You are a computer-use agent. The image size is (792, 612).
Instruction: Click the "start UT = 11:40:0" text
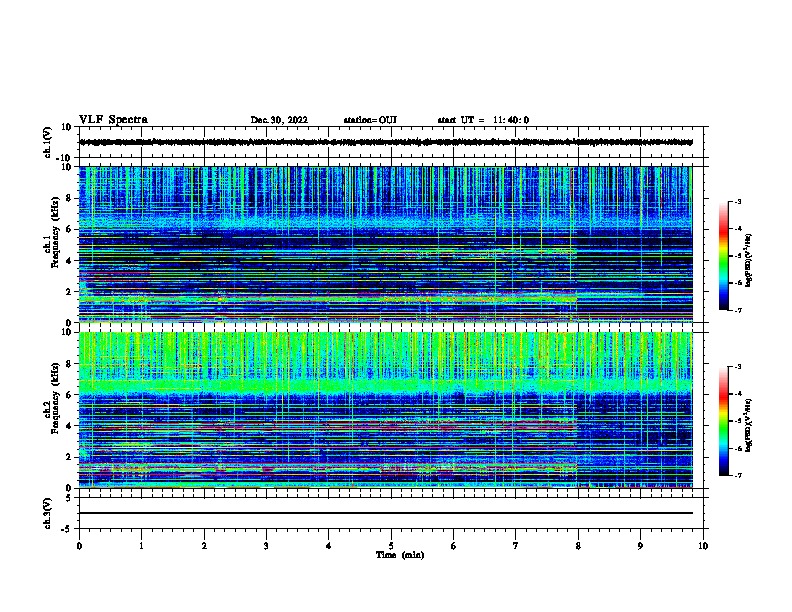(483, 120)
